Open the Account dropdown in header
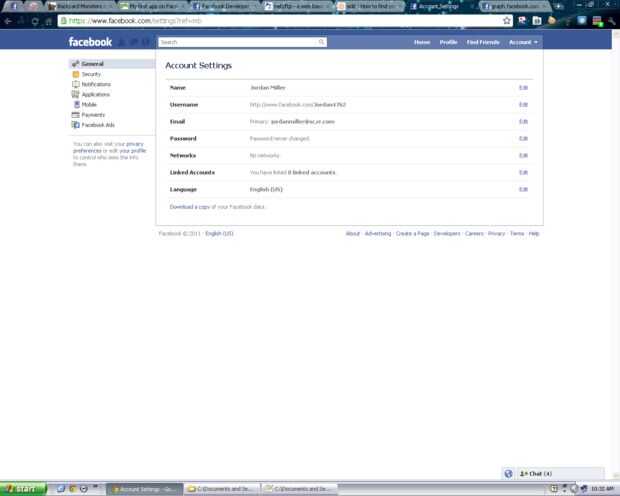The width and height of the screenshot is (620, 496). click(523, 42)
